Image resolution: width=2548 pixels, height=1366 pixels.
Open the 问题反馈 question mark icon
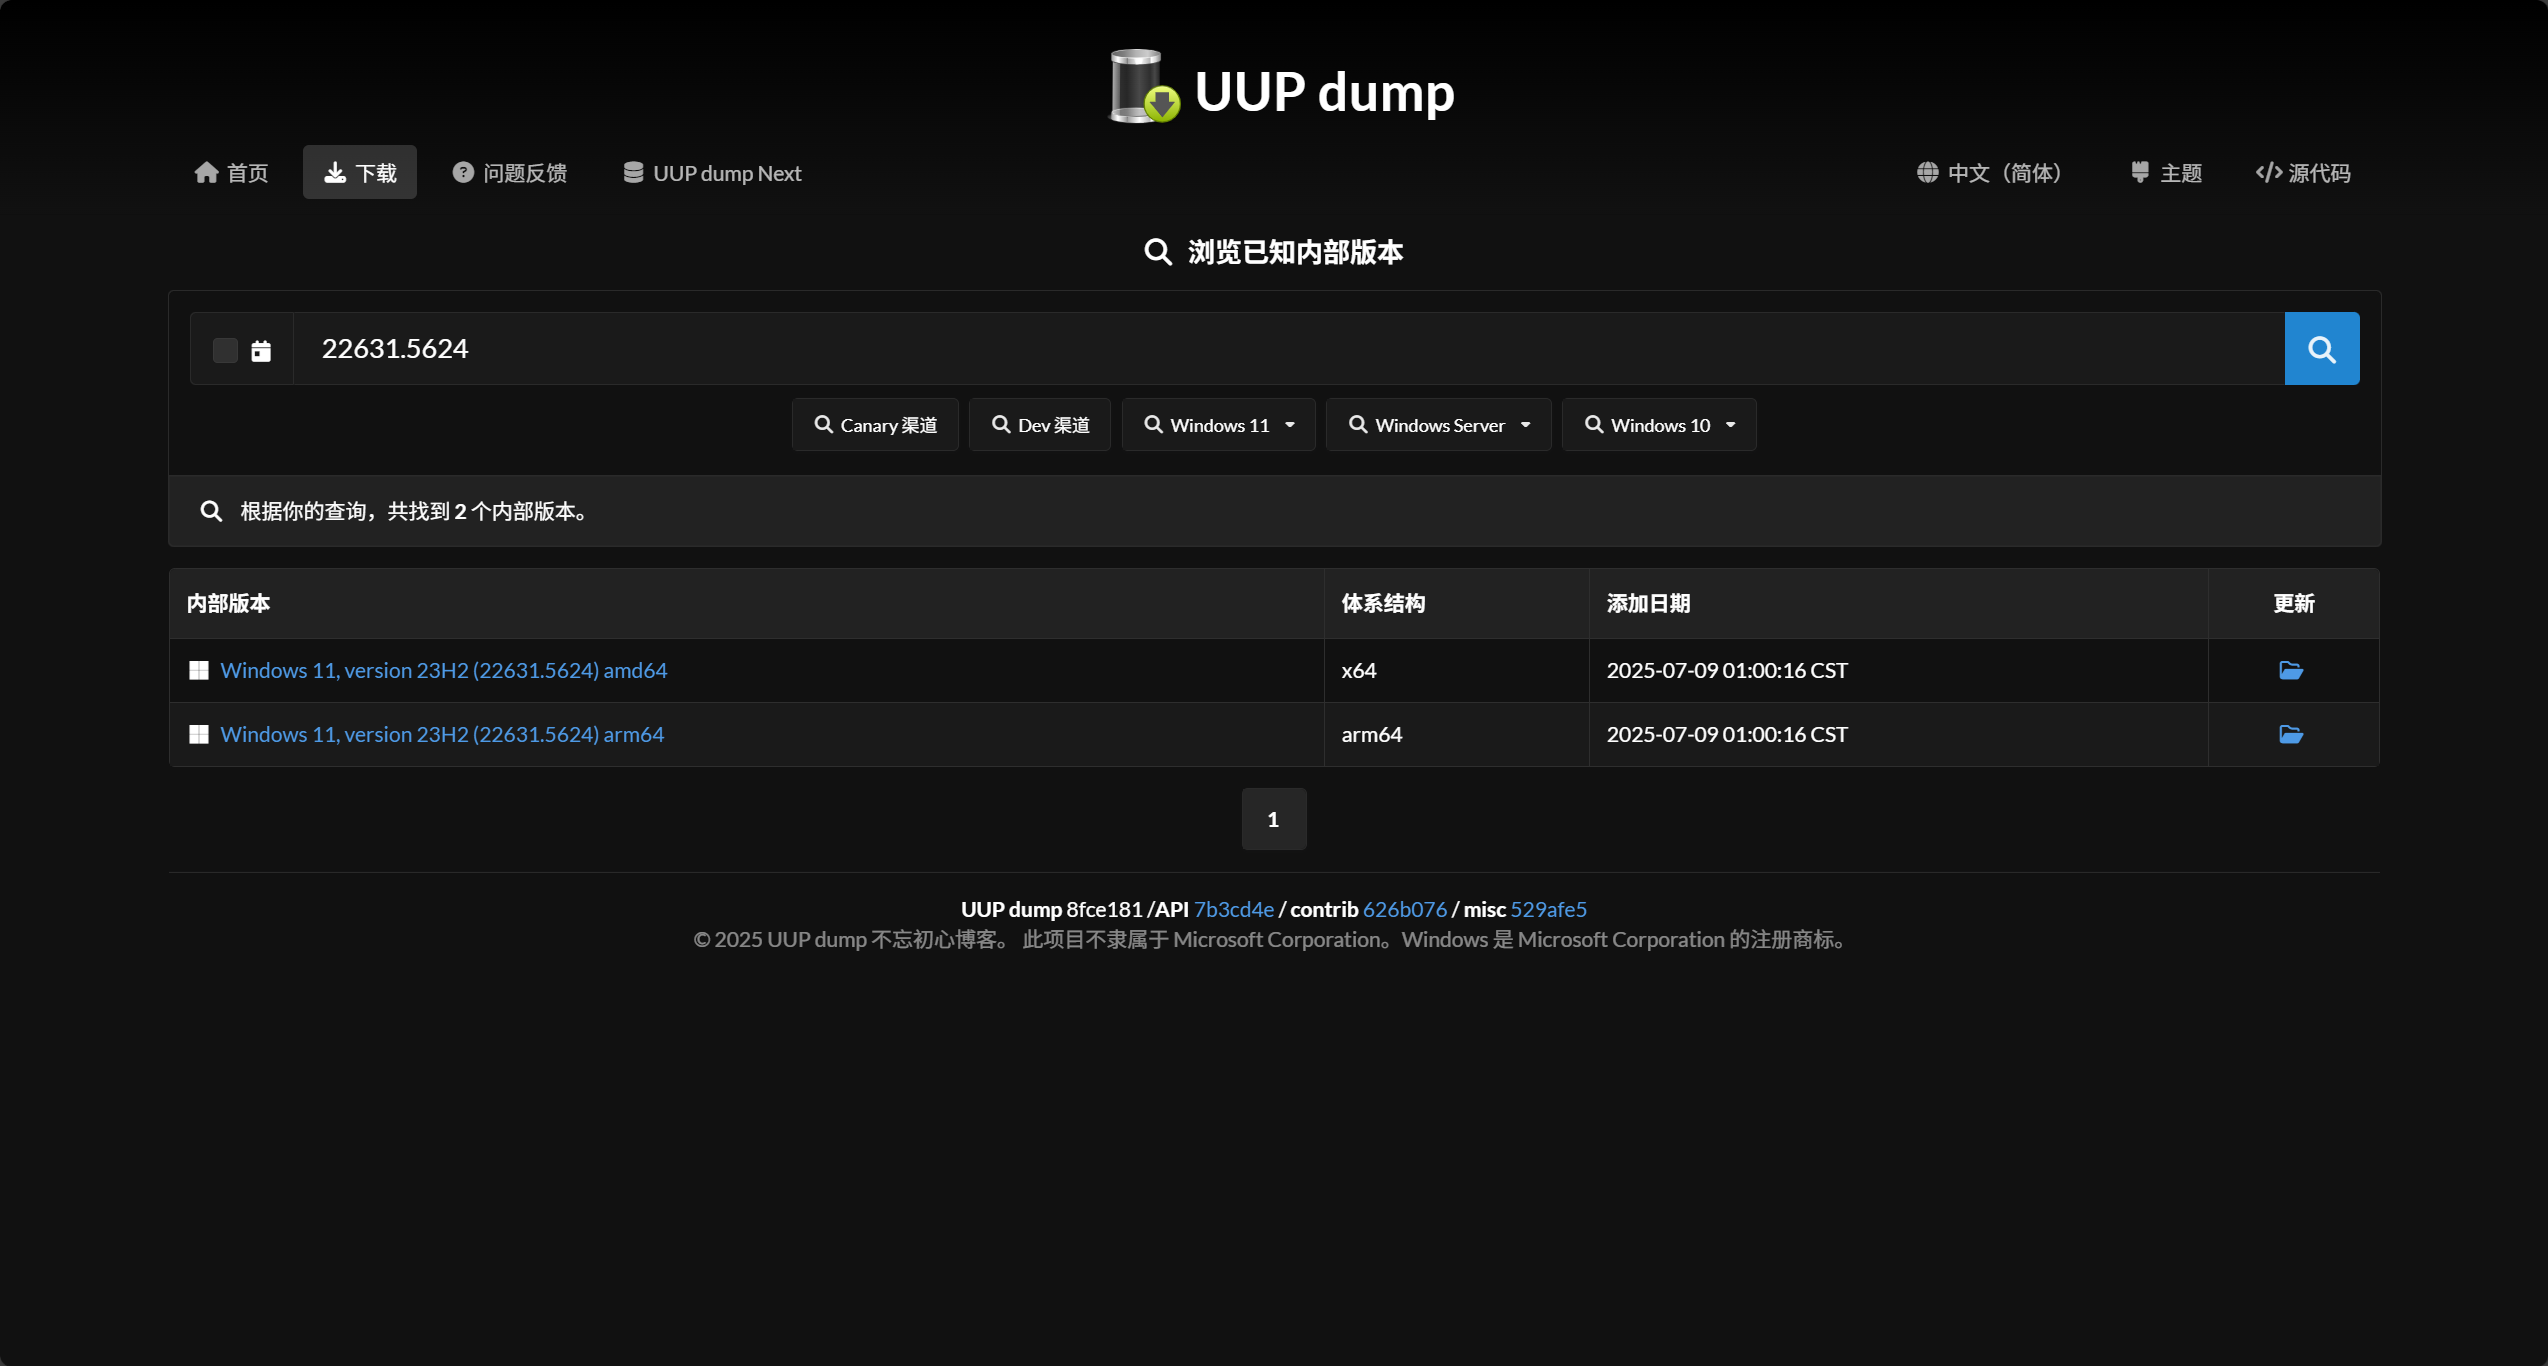461,171
